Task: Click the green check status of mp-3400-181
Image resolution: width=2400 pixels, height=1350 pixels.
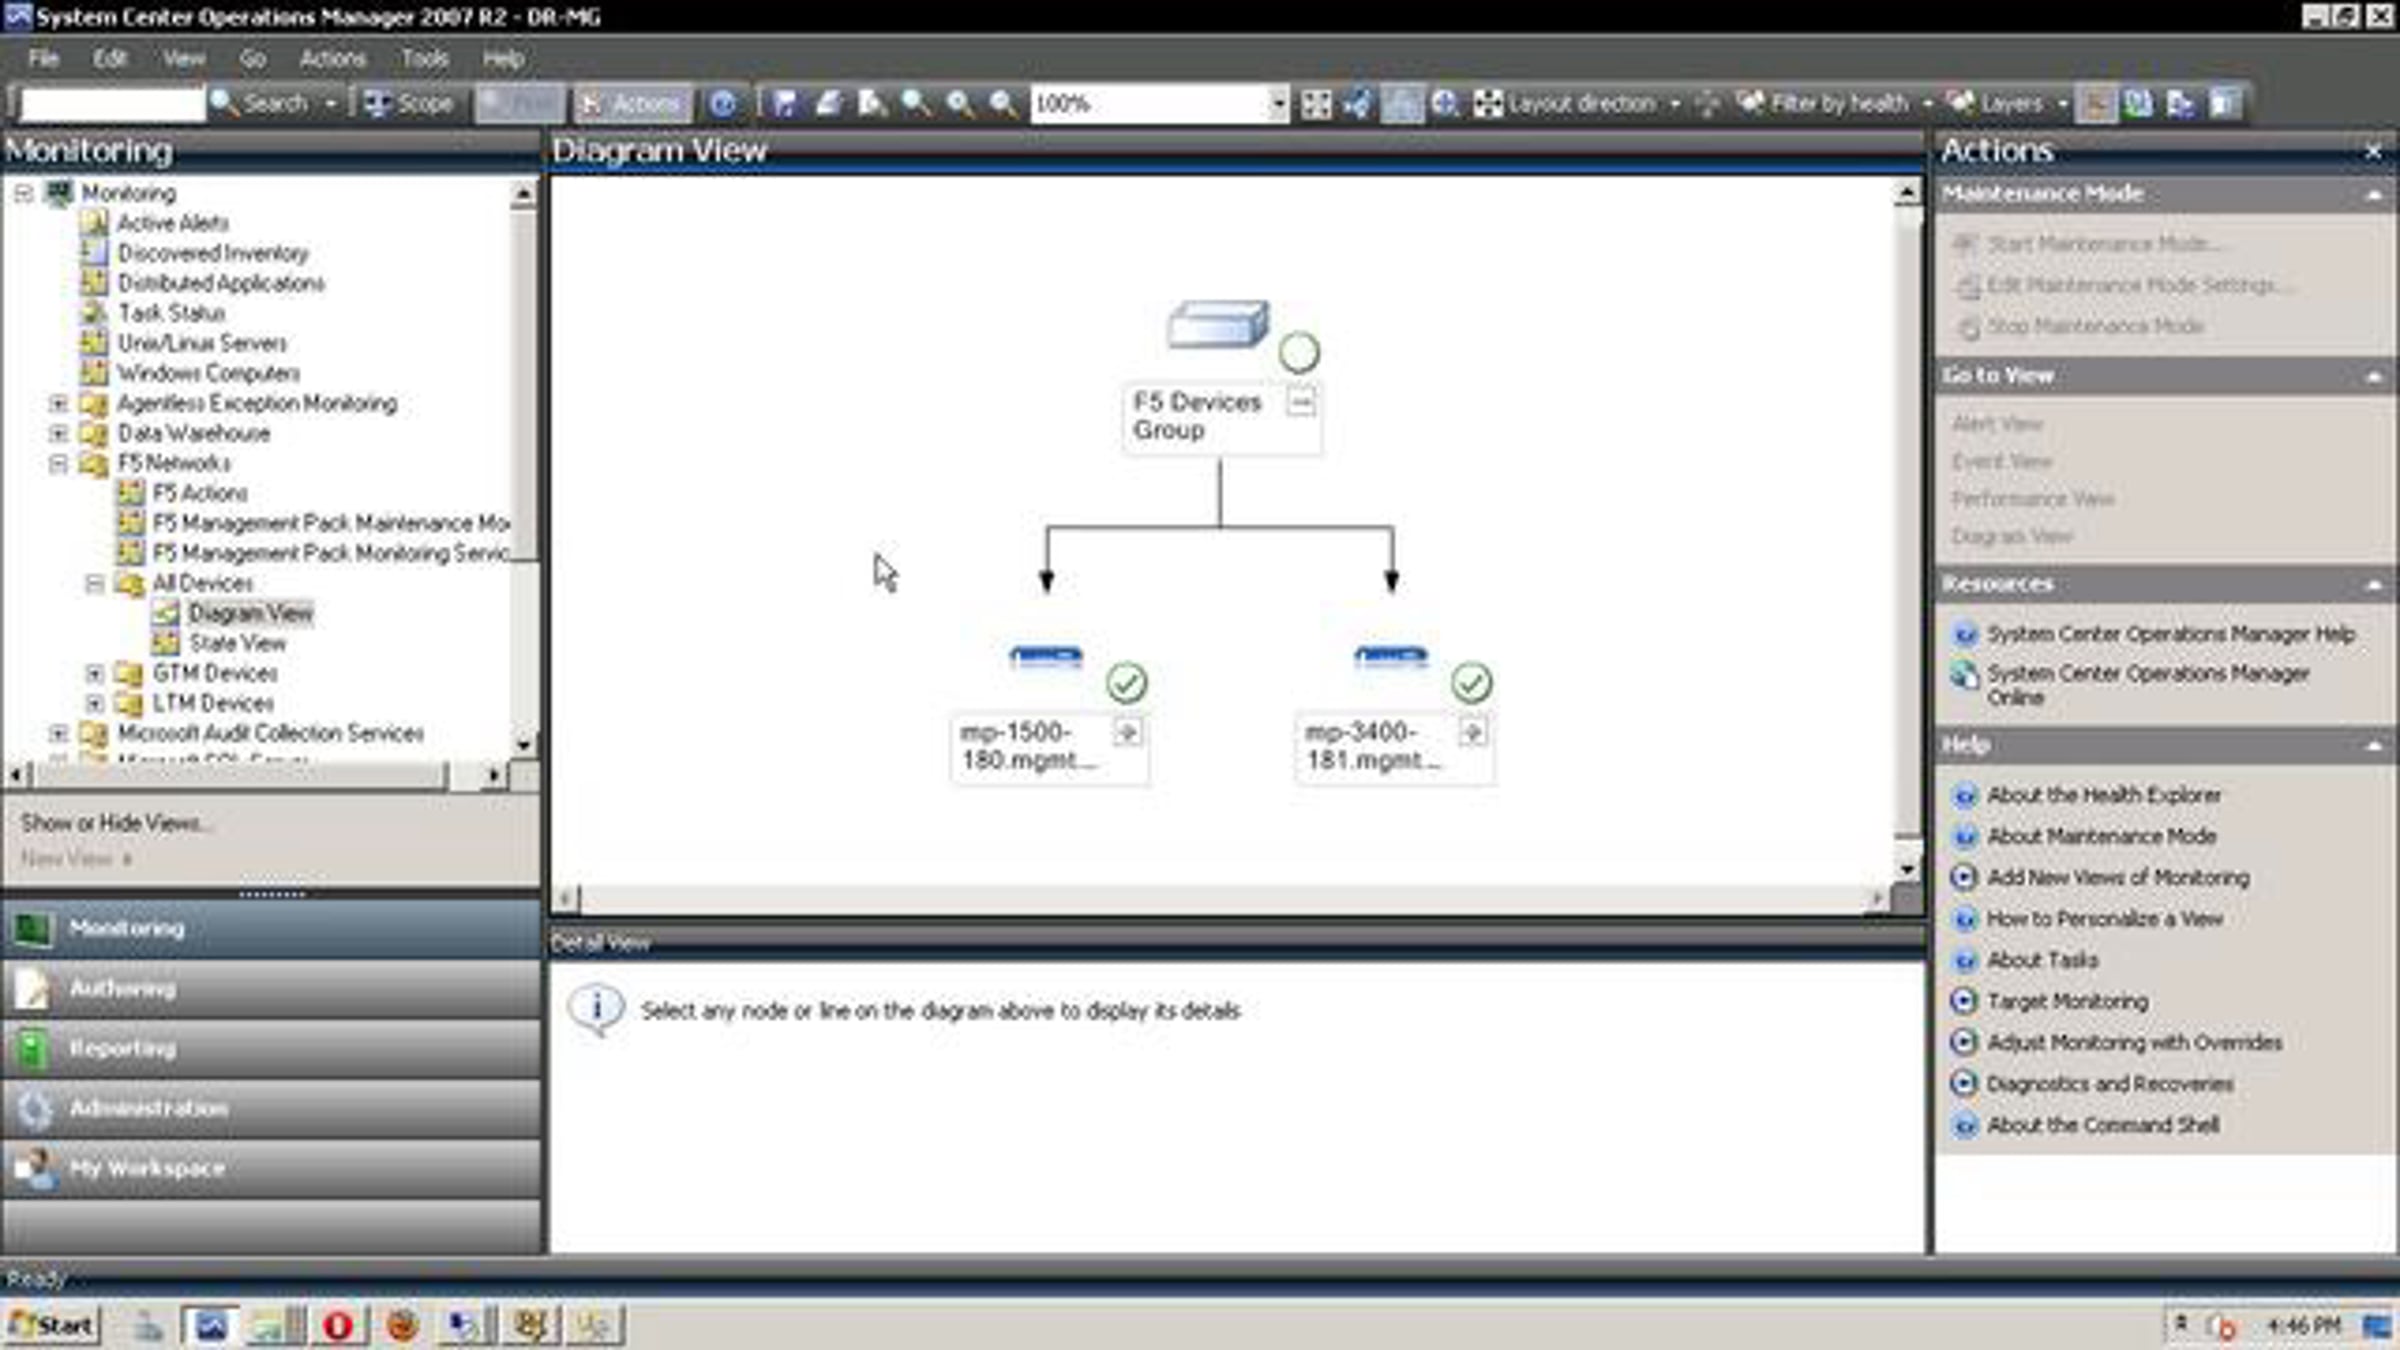Action: (x=1472, y=683)
